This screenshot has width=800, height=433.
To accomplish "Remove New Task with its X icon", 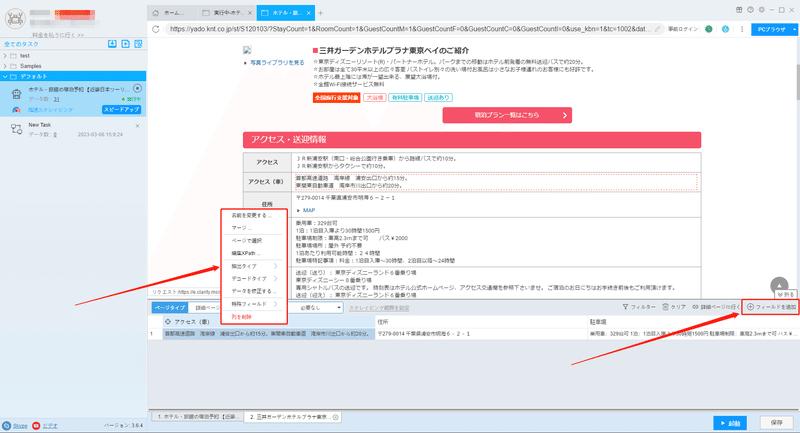I will (137, 126).
